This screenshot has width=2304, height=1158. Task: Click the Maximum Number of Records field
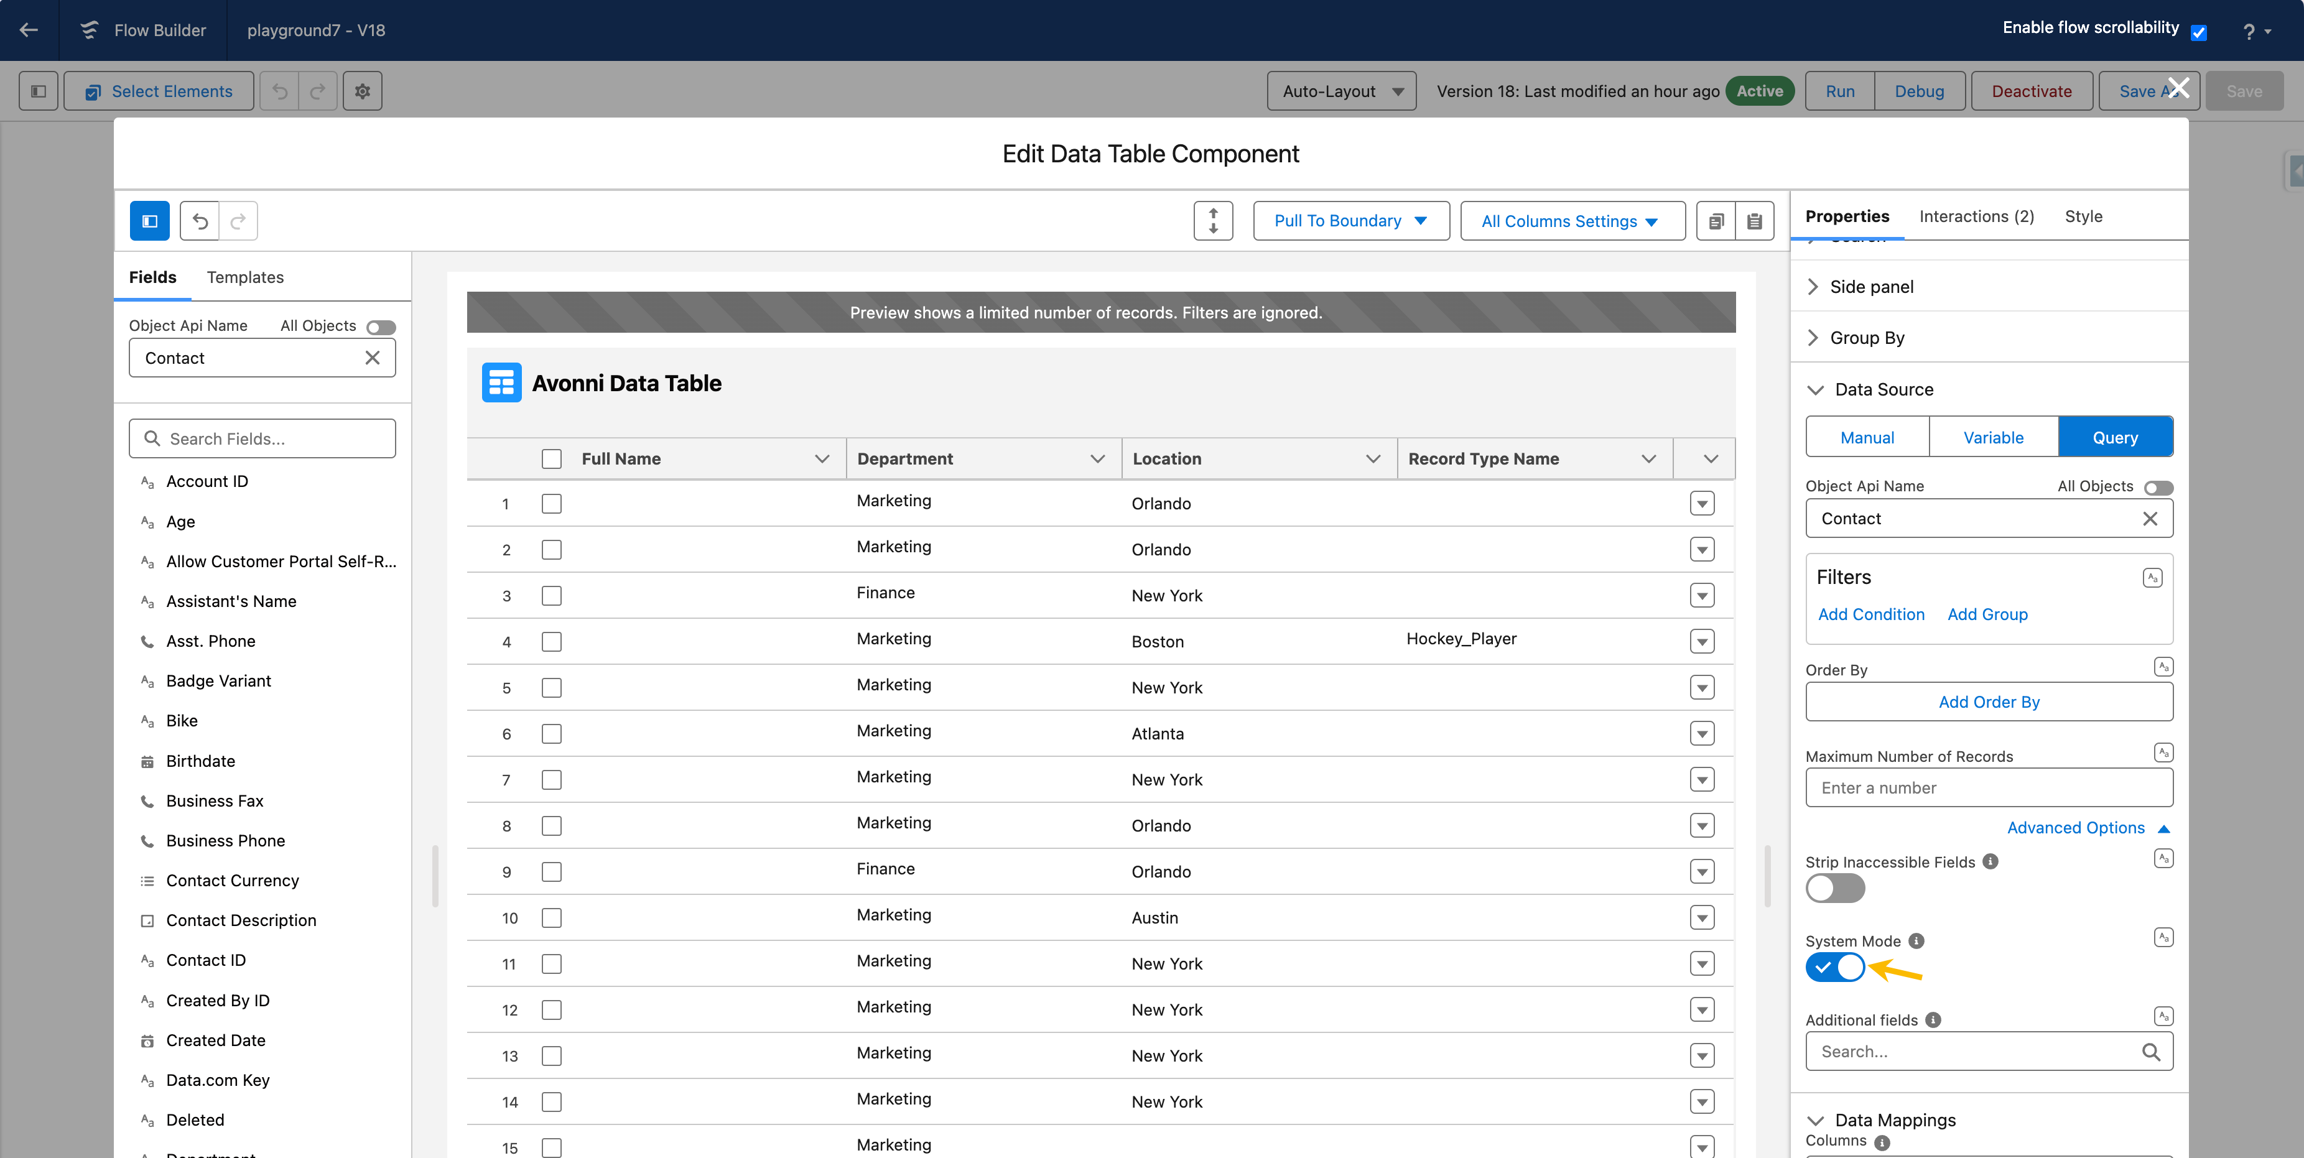[1988, 788]
